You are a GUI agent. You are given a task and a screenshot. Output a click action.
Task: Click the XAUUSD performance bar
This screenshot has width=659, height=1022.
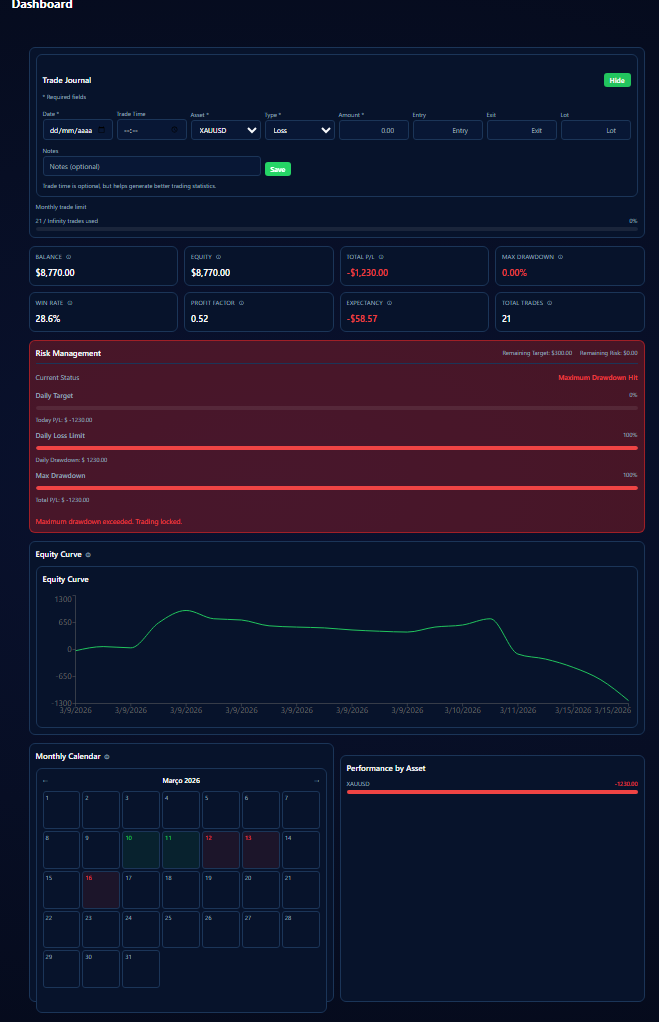tap(492, 791)
